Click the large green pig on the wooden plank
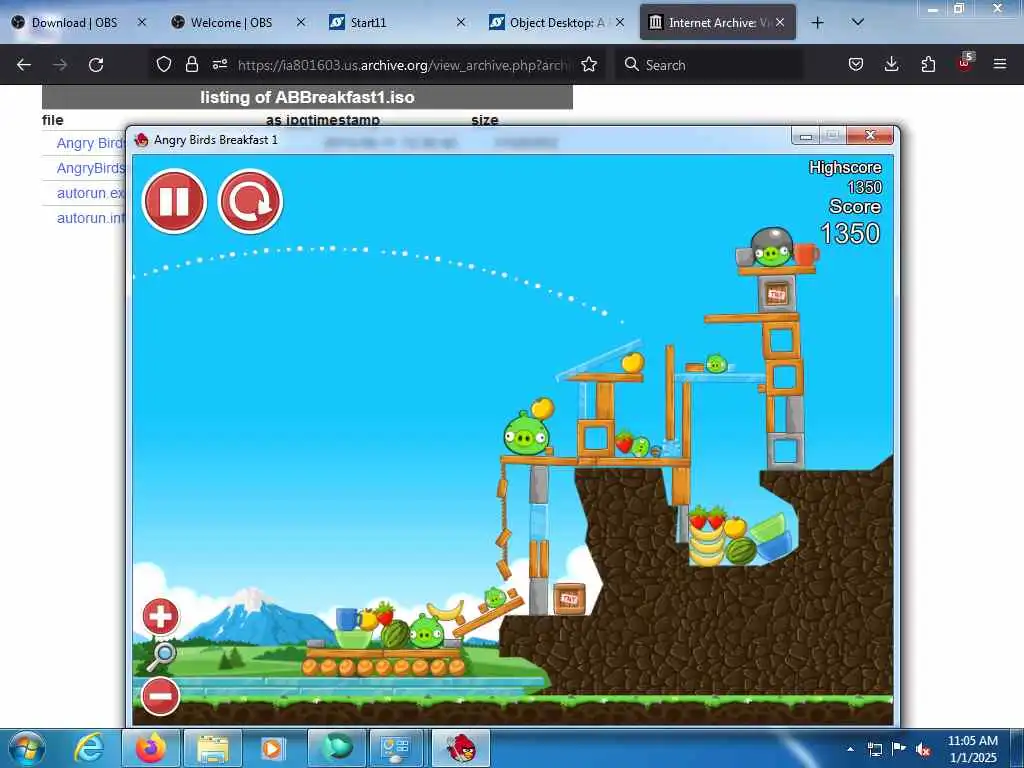This screenshot has height=768, width=1024. coord(526,433)
